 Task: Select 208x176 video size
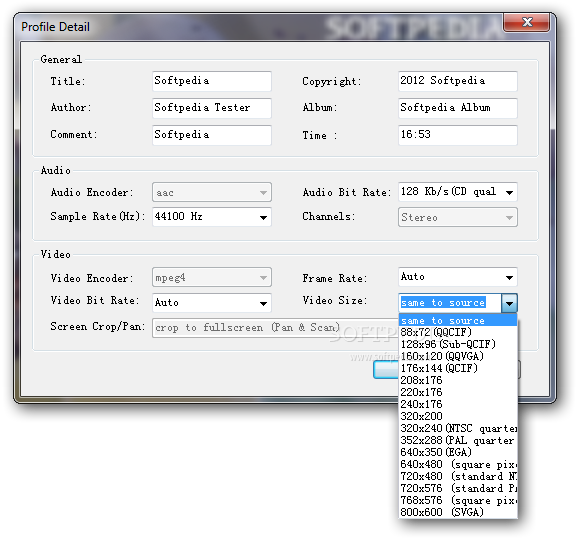coord(458,380)
